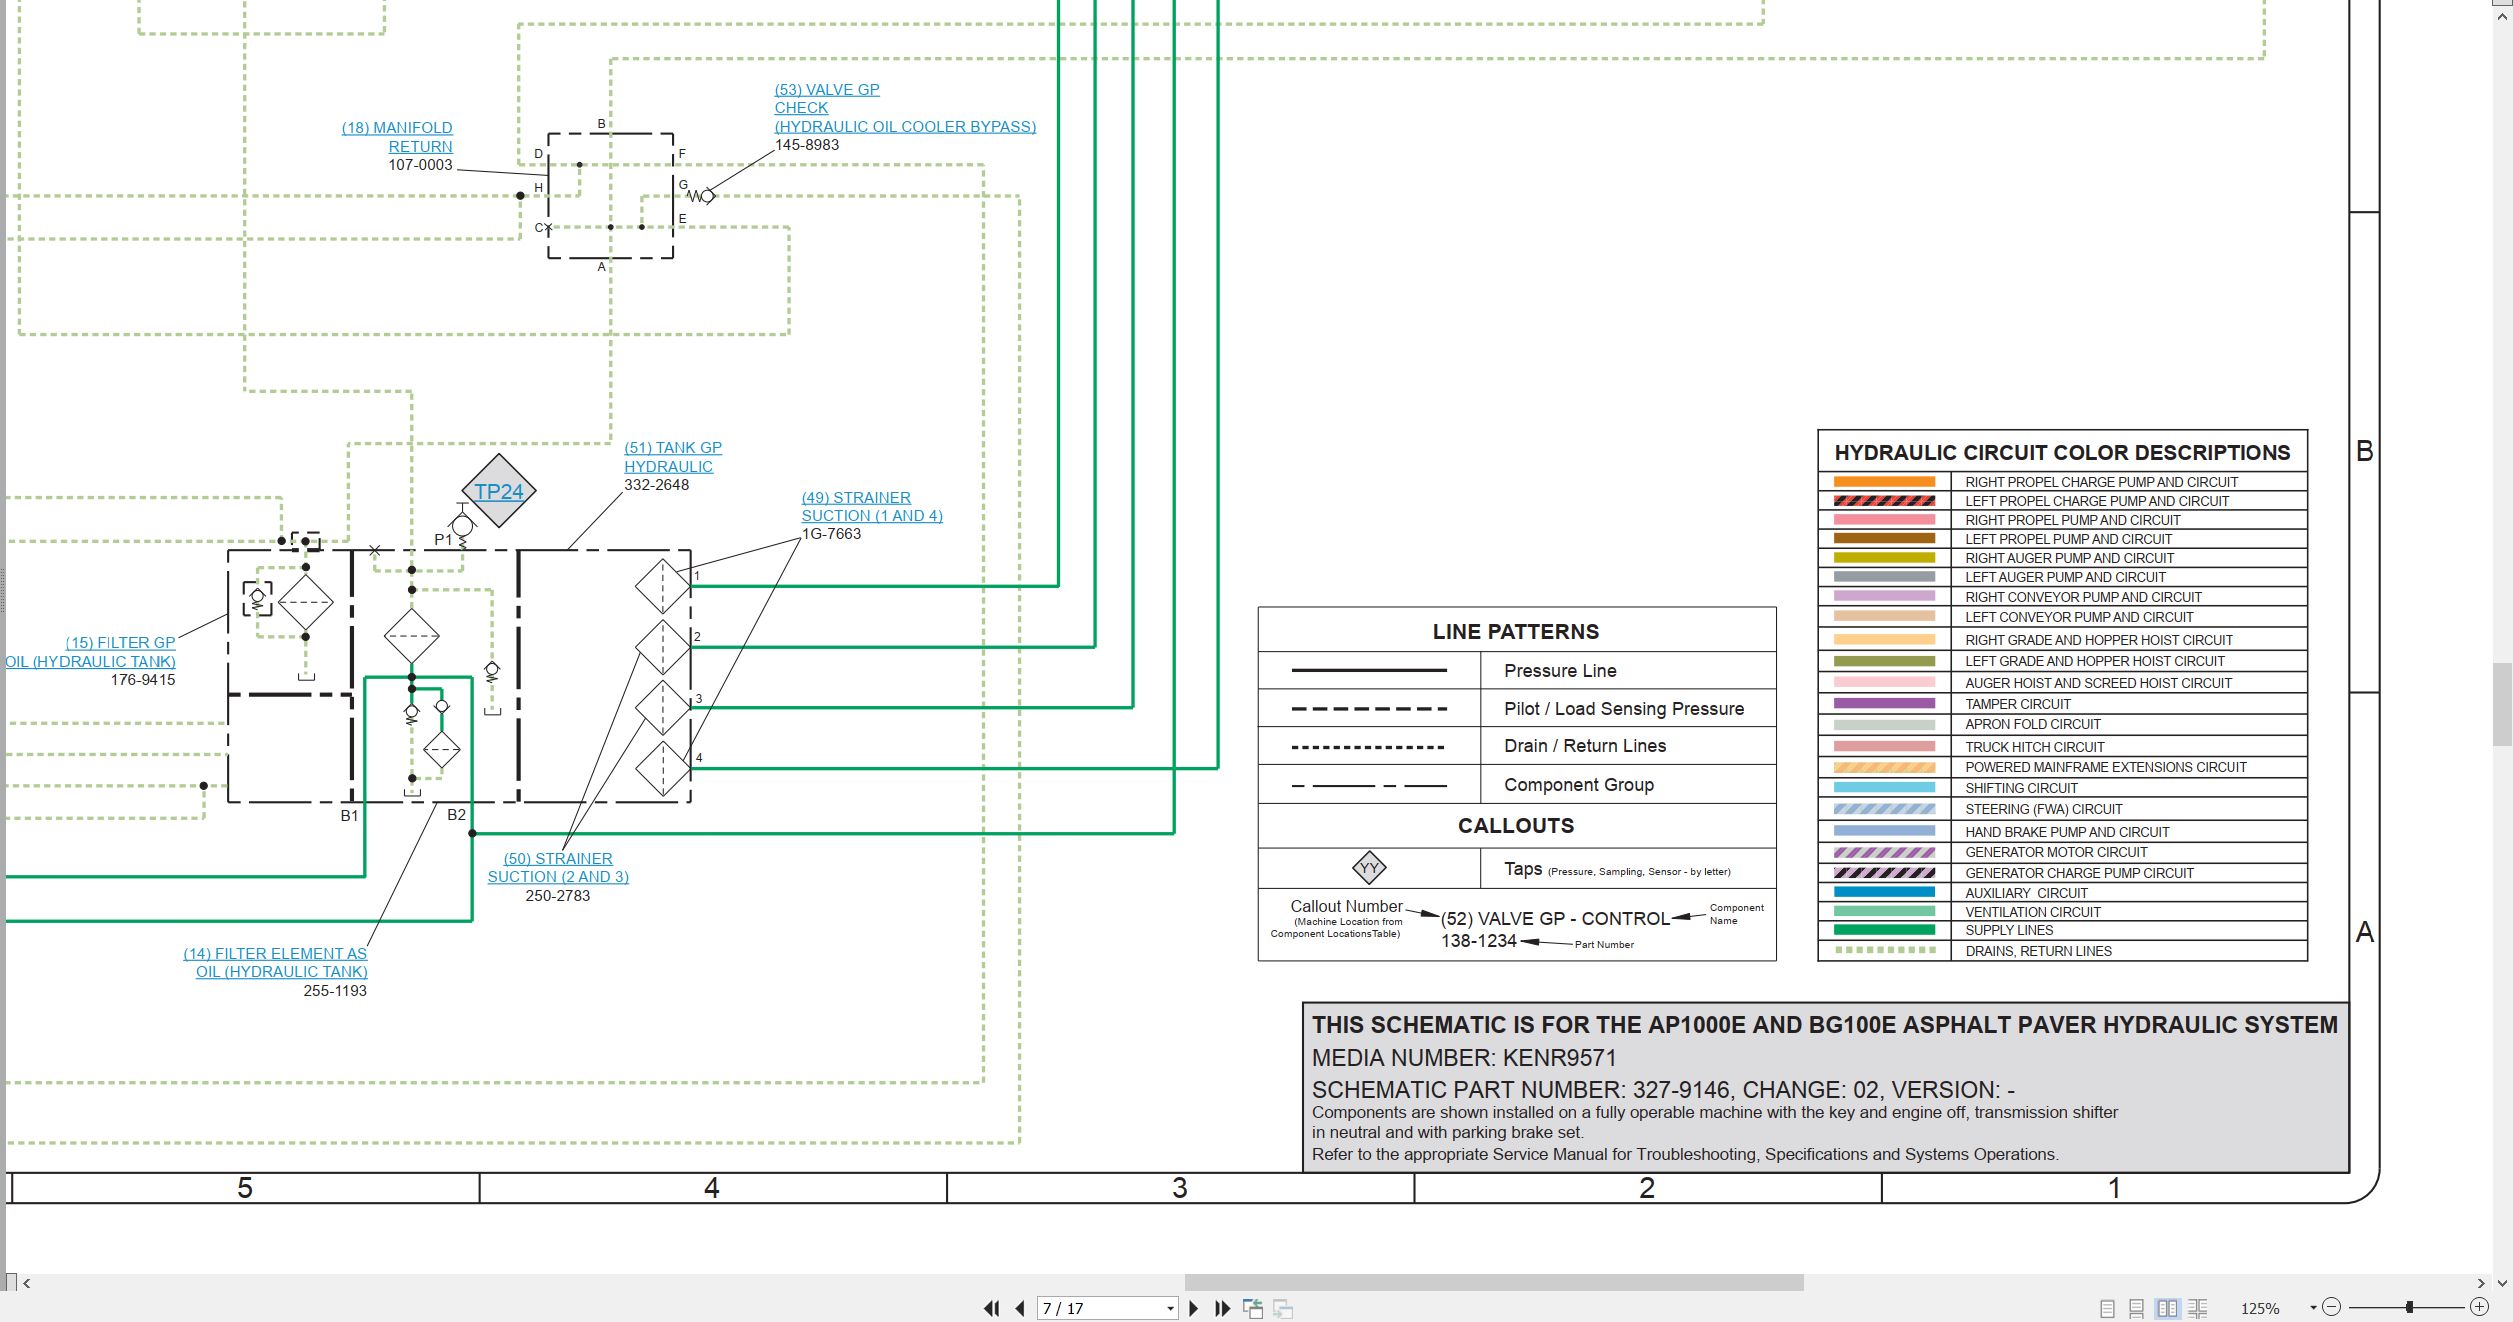
Task: Click the YY taps diamond symbol in callouts
Action: point(1369,868)
